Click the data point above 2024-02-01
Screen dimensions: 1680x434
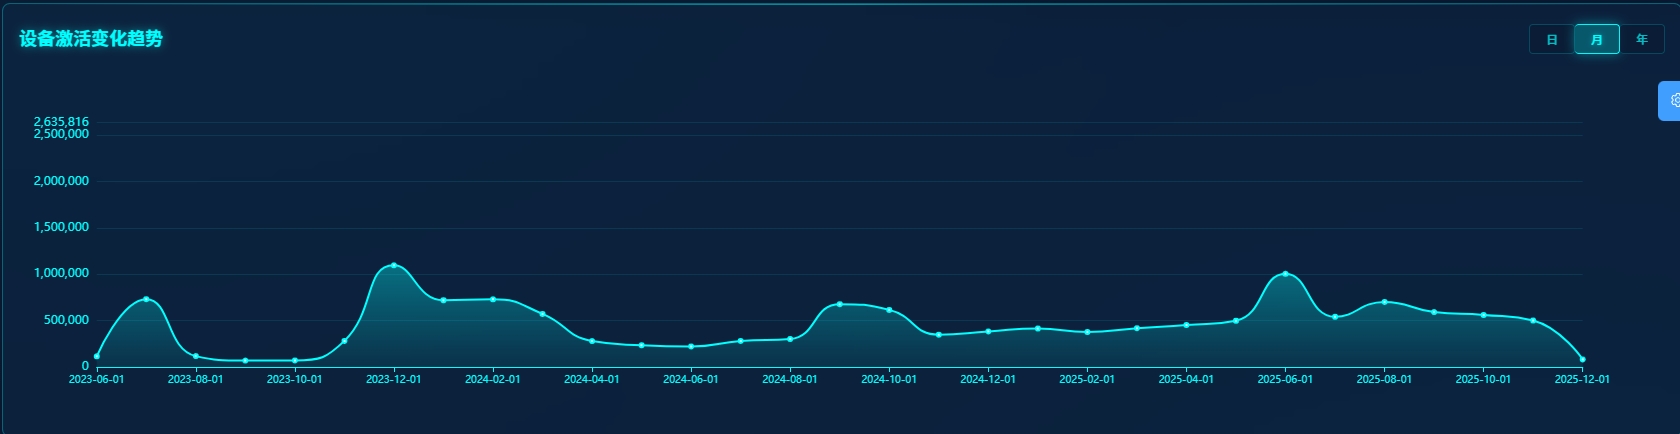pos(493,299)
